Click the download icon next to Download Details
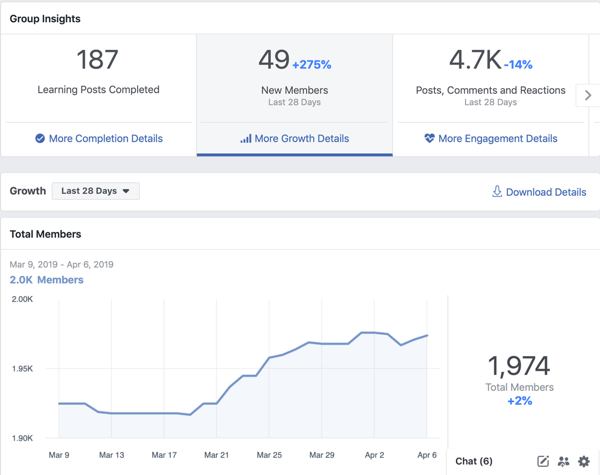Screen dimensions: 600x475 click(497, 191)
